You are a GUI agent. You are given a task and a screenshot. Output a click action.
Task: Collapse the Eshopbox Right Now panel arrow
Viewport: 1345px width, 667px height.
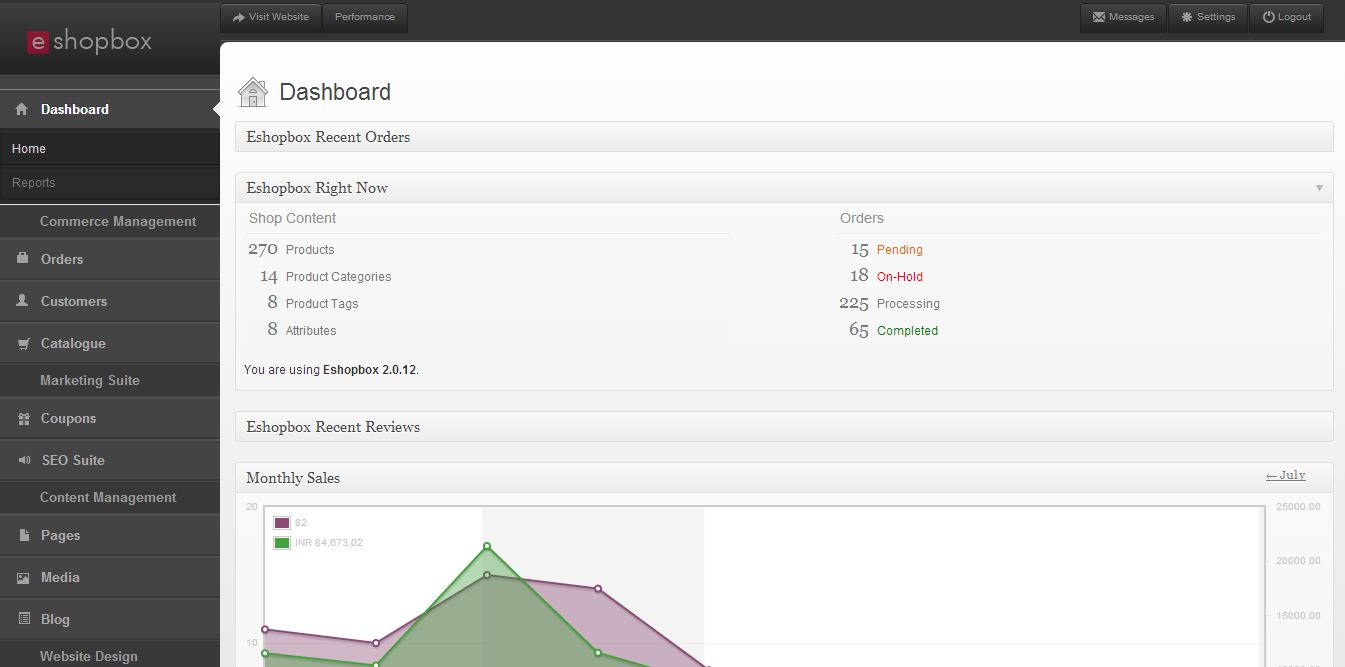tap(1319, 188)
